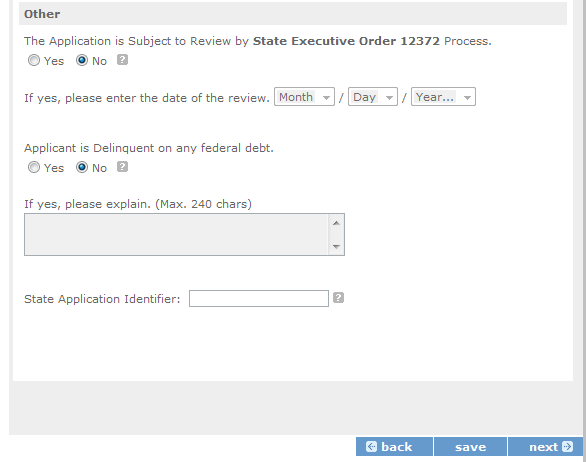Select Yes for delinquent on federal debt

click(x=34, y=167)
